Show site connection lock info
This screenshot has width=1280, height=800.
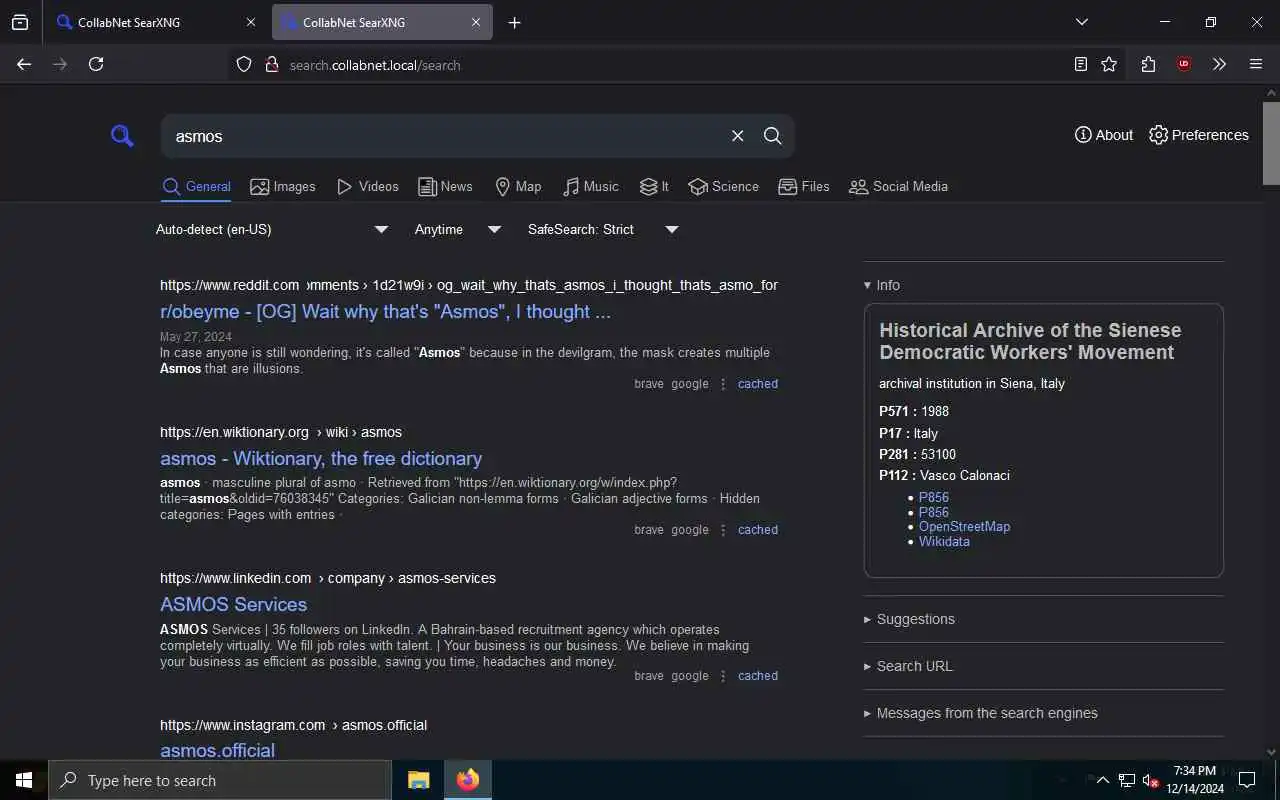[271, 65]
